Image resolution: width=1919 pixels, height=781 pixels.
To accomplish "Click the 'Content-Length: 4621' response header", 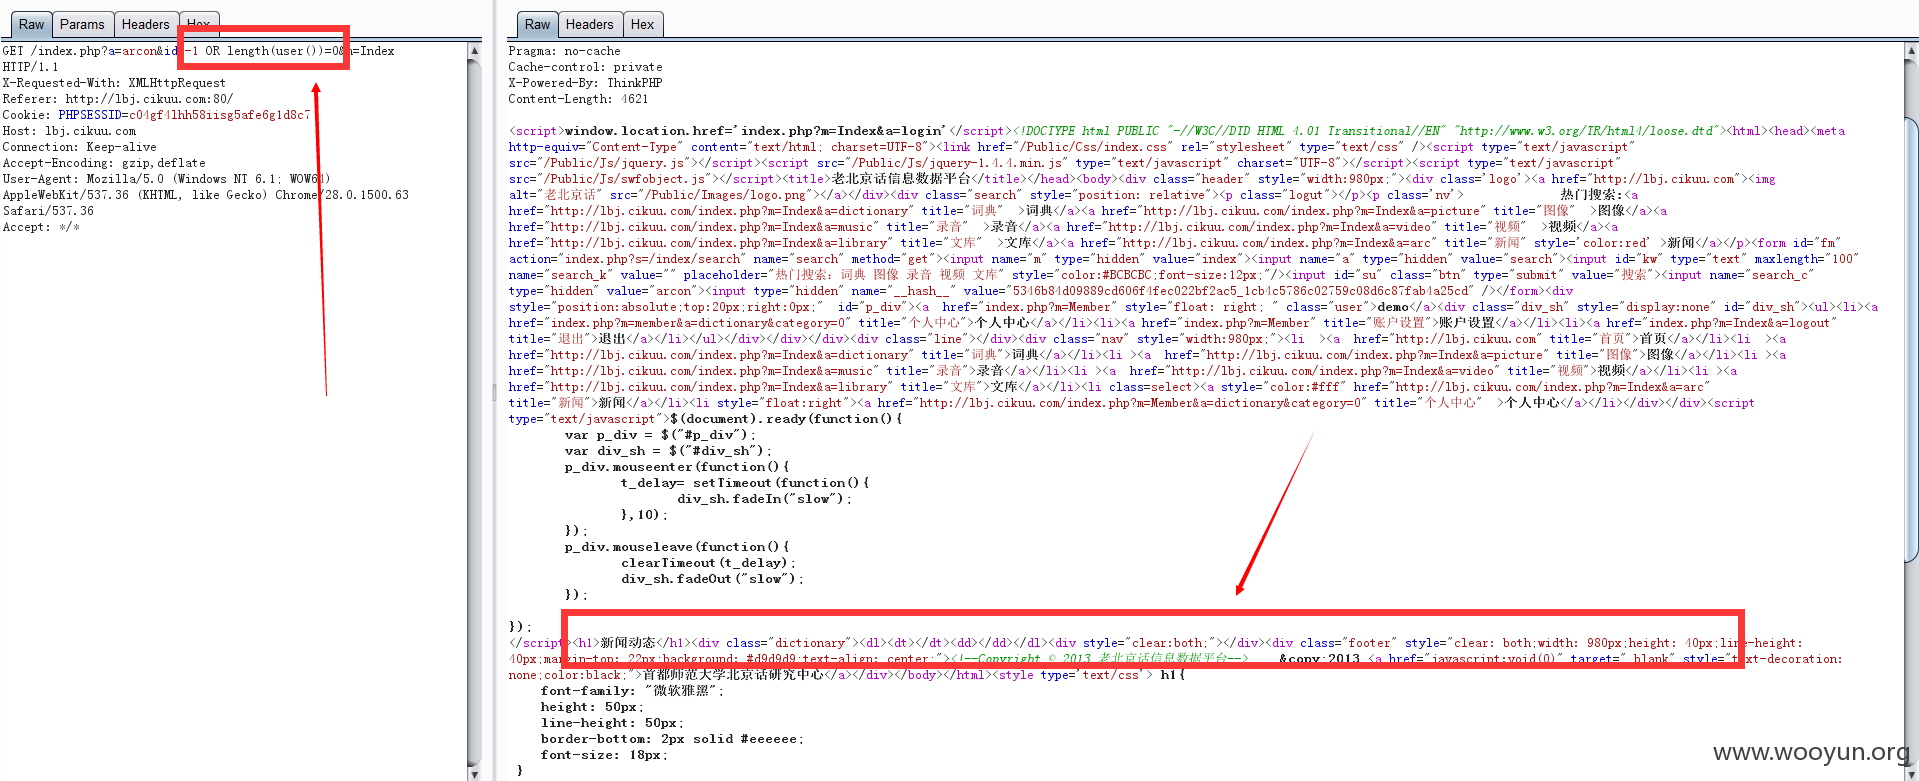I will coord(578,99).
